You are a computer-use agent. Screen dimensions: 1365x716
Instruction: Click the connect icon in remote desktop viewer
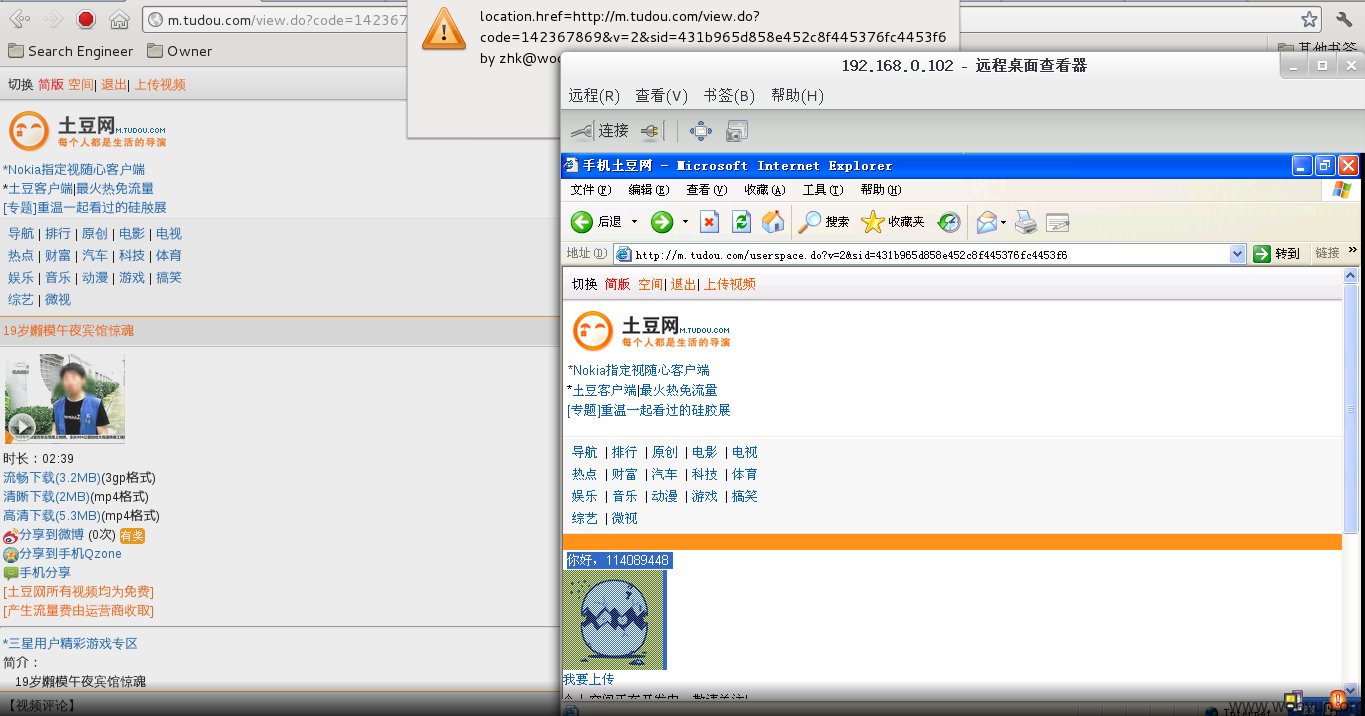click(x=599, y=131)
